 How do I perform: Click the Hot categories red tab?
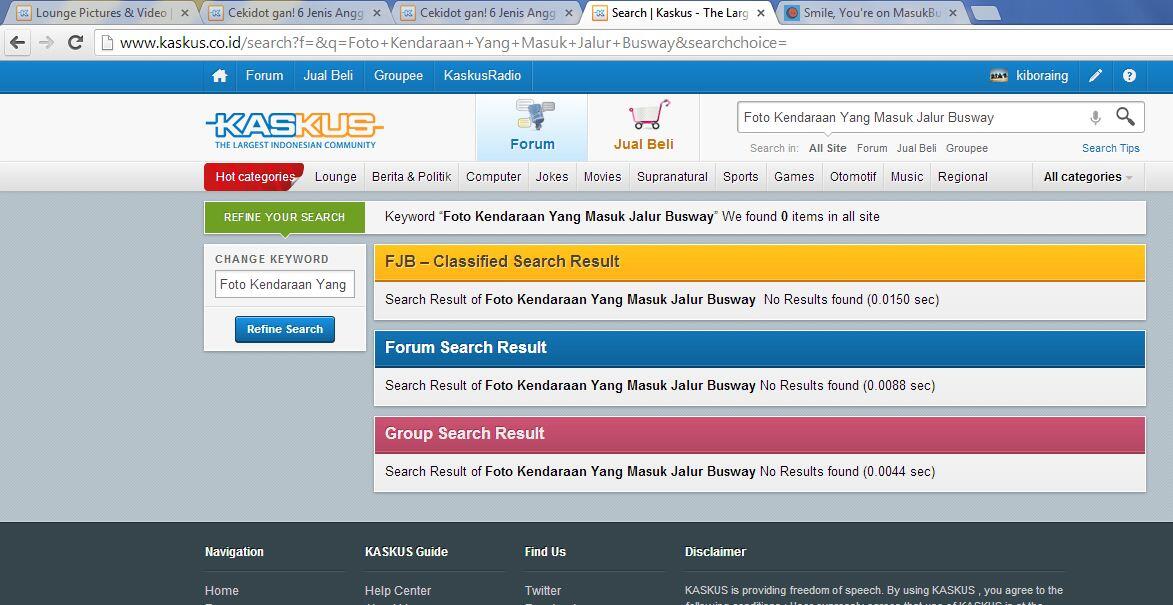pyautogui.click(x=254, y=176)
